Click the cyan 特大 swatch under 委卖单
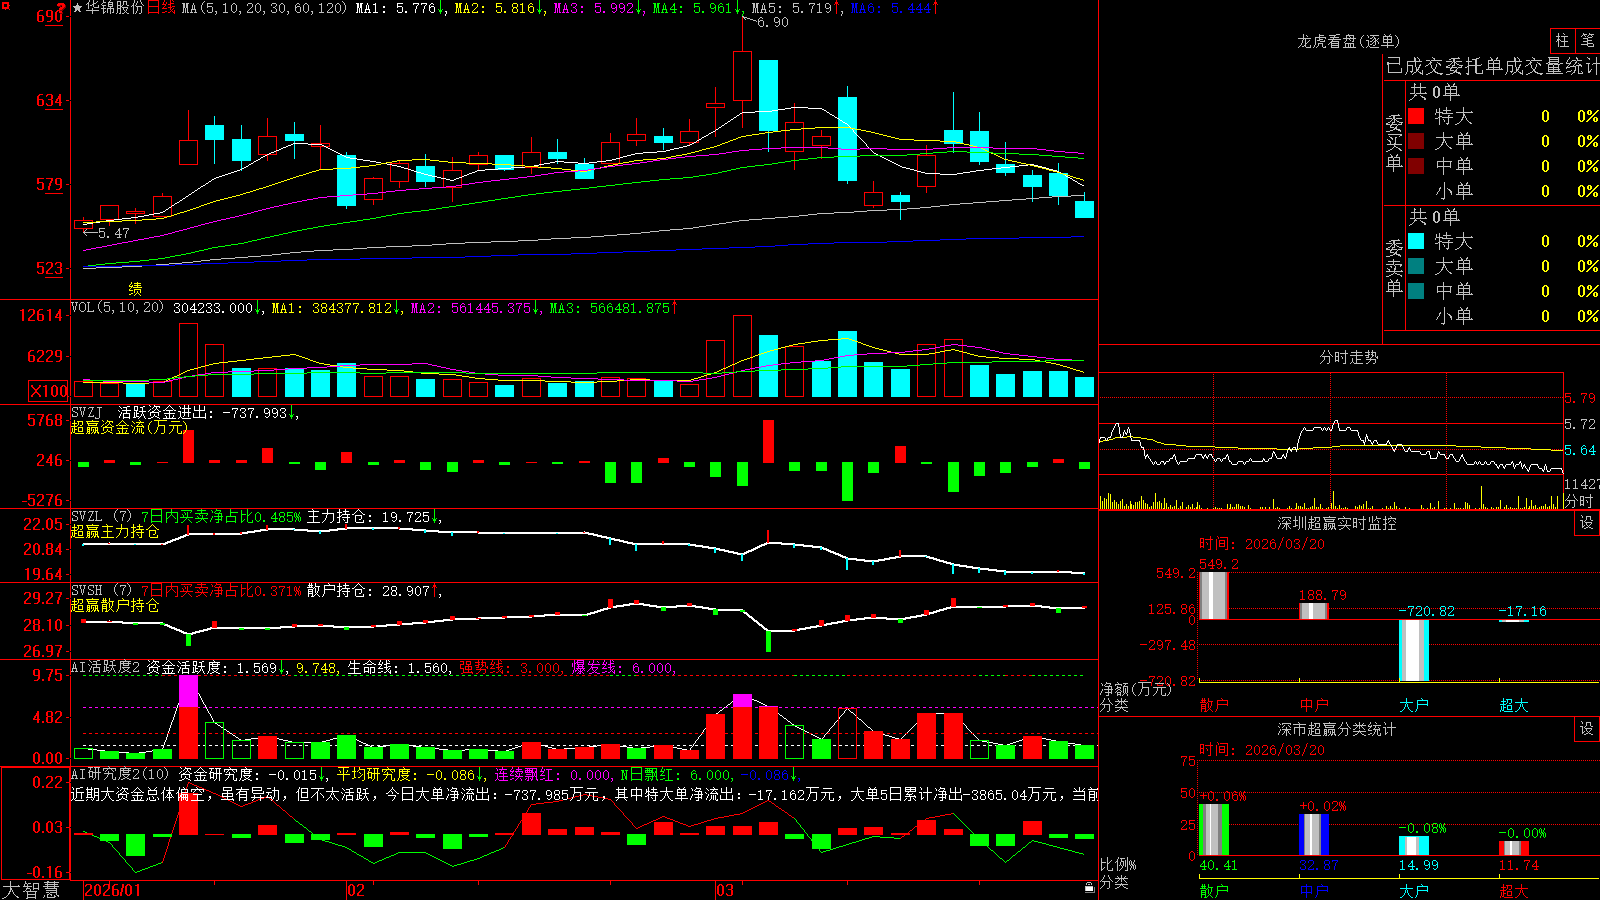 1416,241
